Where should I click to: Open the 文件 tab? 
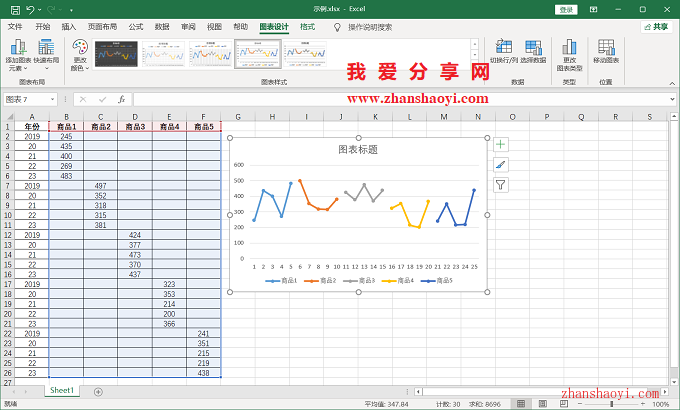[15, 27]
